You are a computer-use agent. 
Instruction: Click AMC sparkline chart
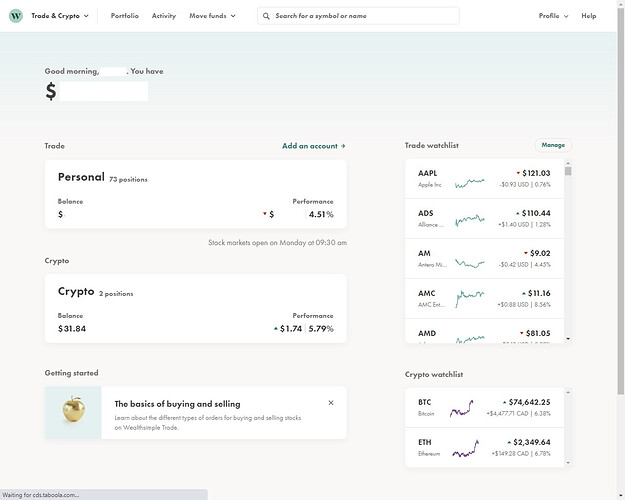pos(470,299)
